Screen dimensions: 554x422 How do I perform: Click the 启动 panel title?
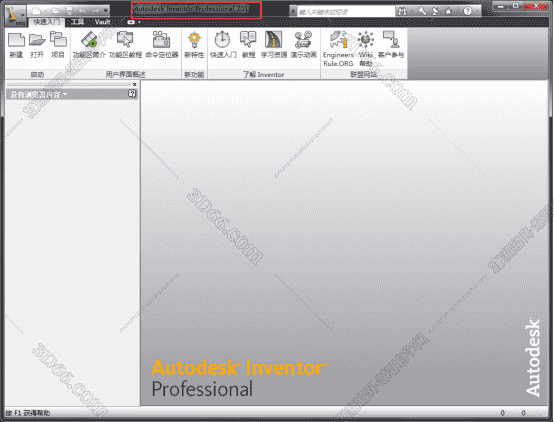tap(37, 75)
